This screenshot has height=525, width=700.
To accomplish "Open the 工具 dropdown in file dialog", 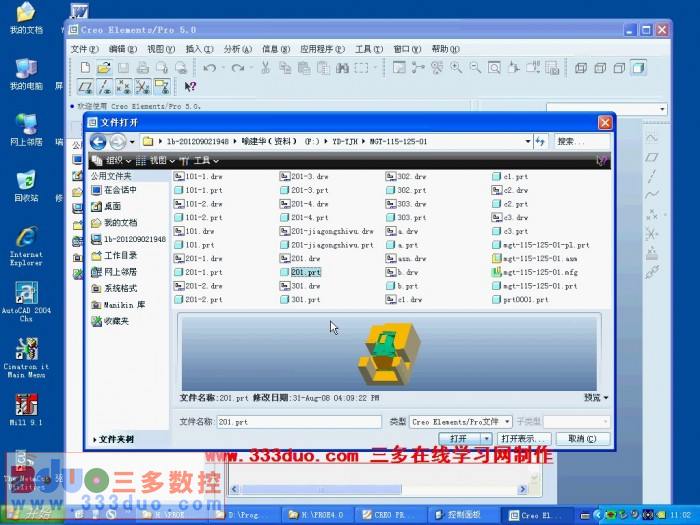I will 199,161.
